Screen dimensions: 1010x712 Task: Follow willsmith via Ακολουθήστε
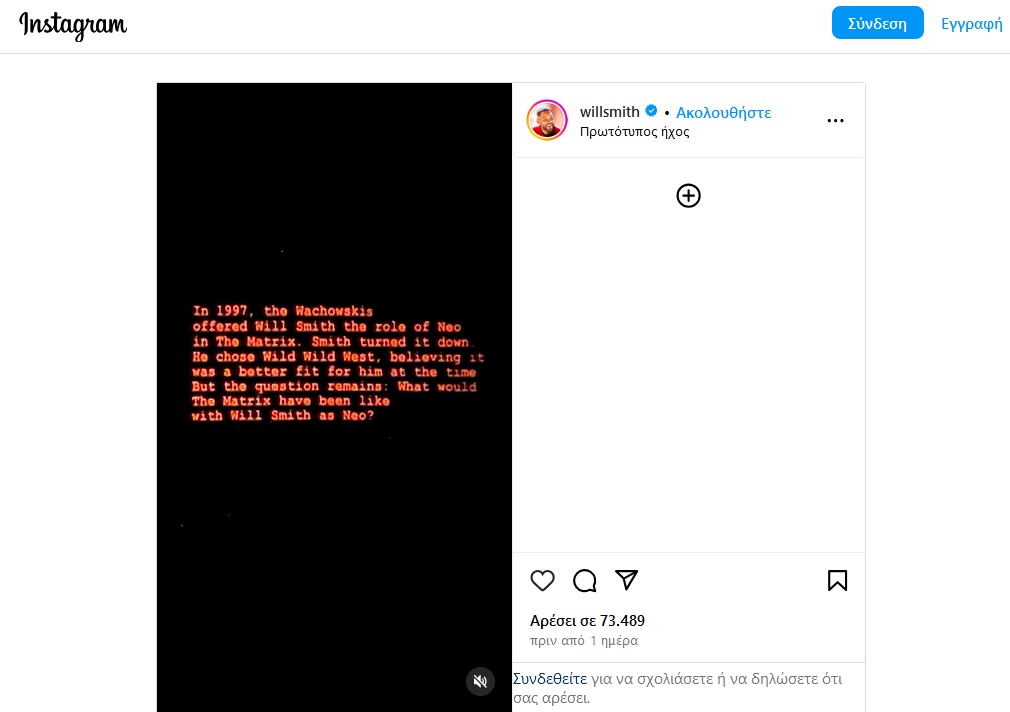tap(723, 112)
